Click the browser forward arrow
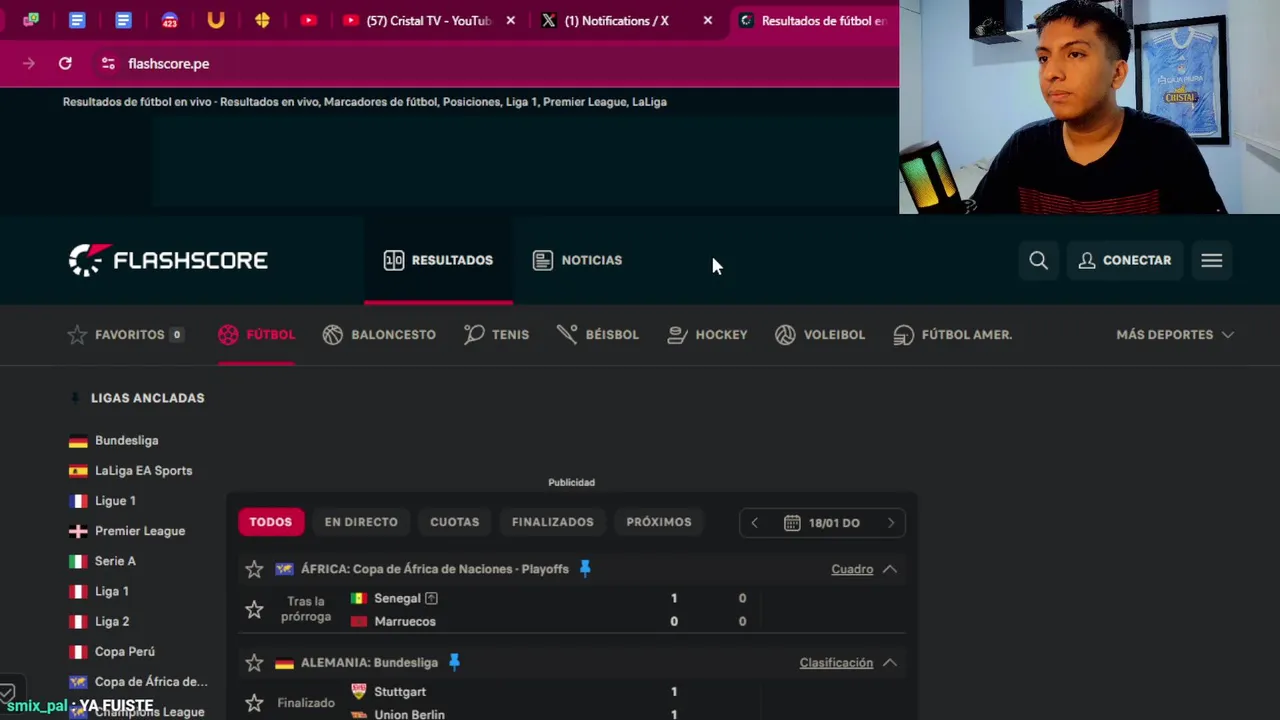The width and height of the screenshot is (1280, 720). point(28,63)
